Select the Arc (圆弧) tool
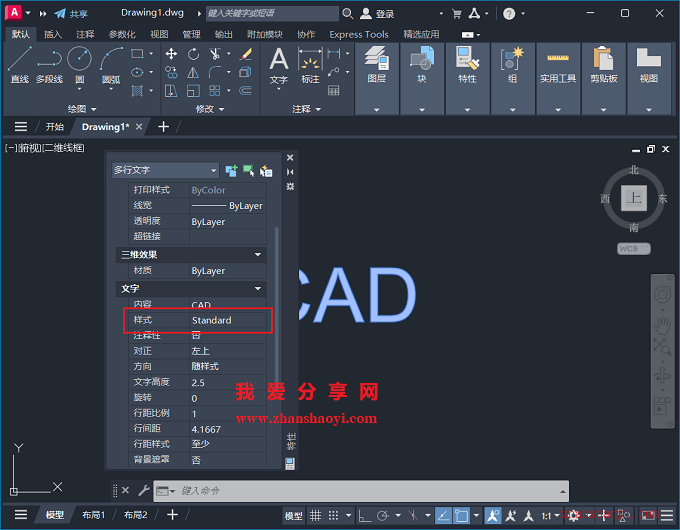 [x=111, y=65]
